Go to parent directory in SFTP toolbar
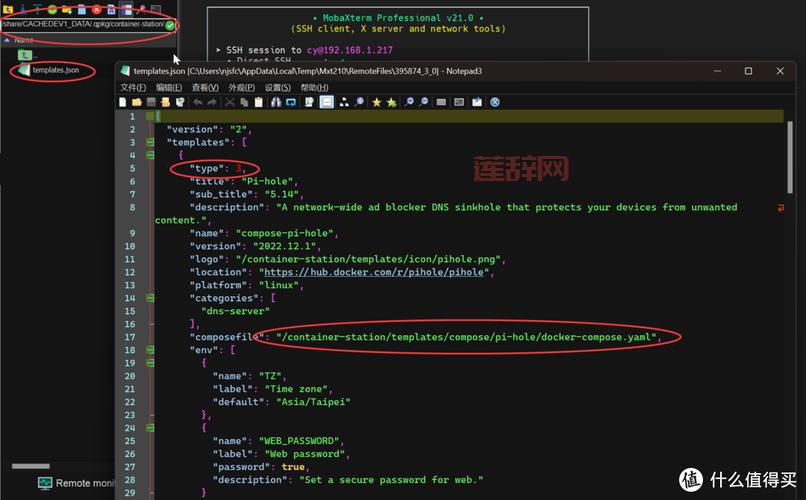The height and width of the screenshot is (500, 806). pos(8,10)
